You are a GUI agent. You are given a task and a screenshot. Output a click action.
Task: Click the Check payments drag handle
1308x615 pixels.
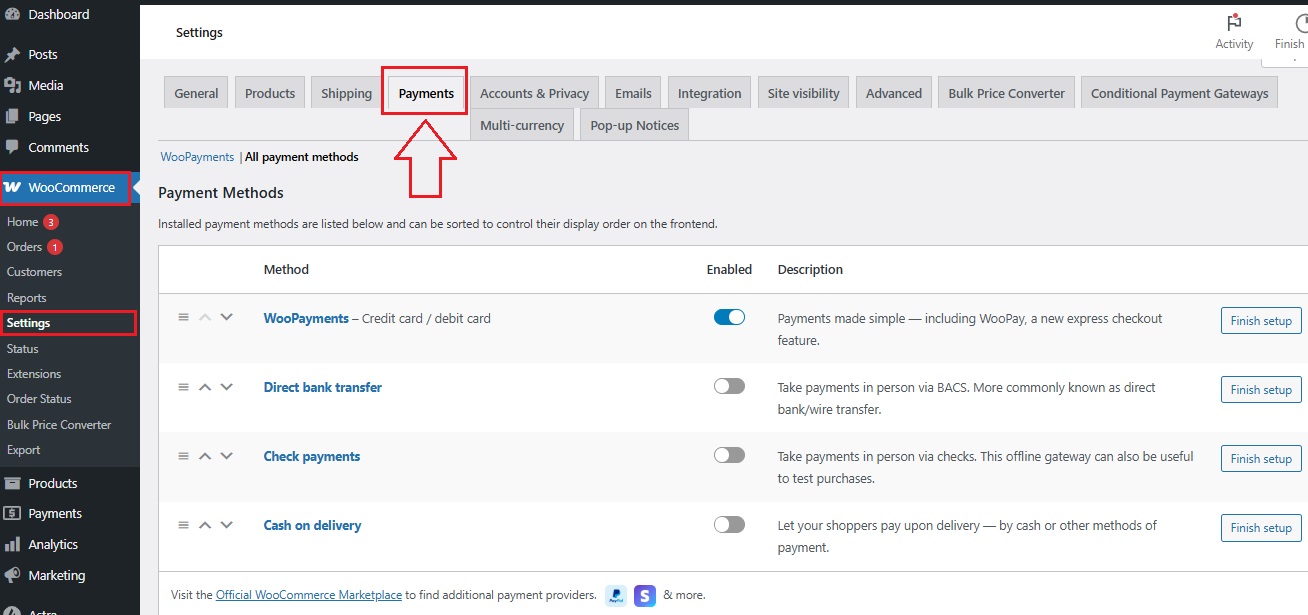183,455
